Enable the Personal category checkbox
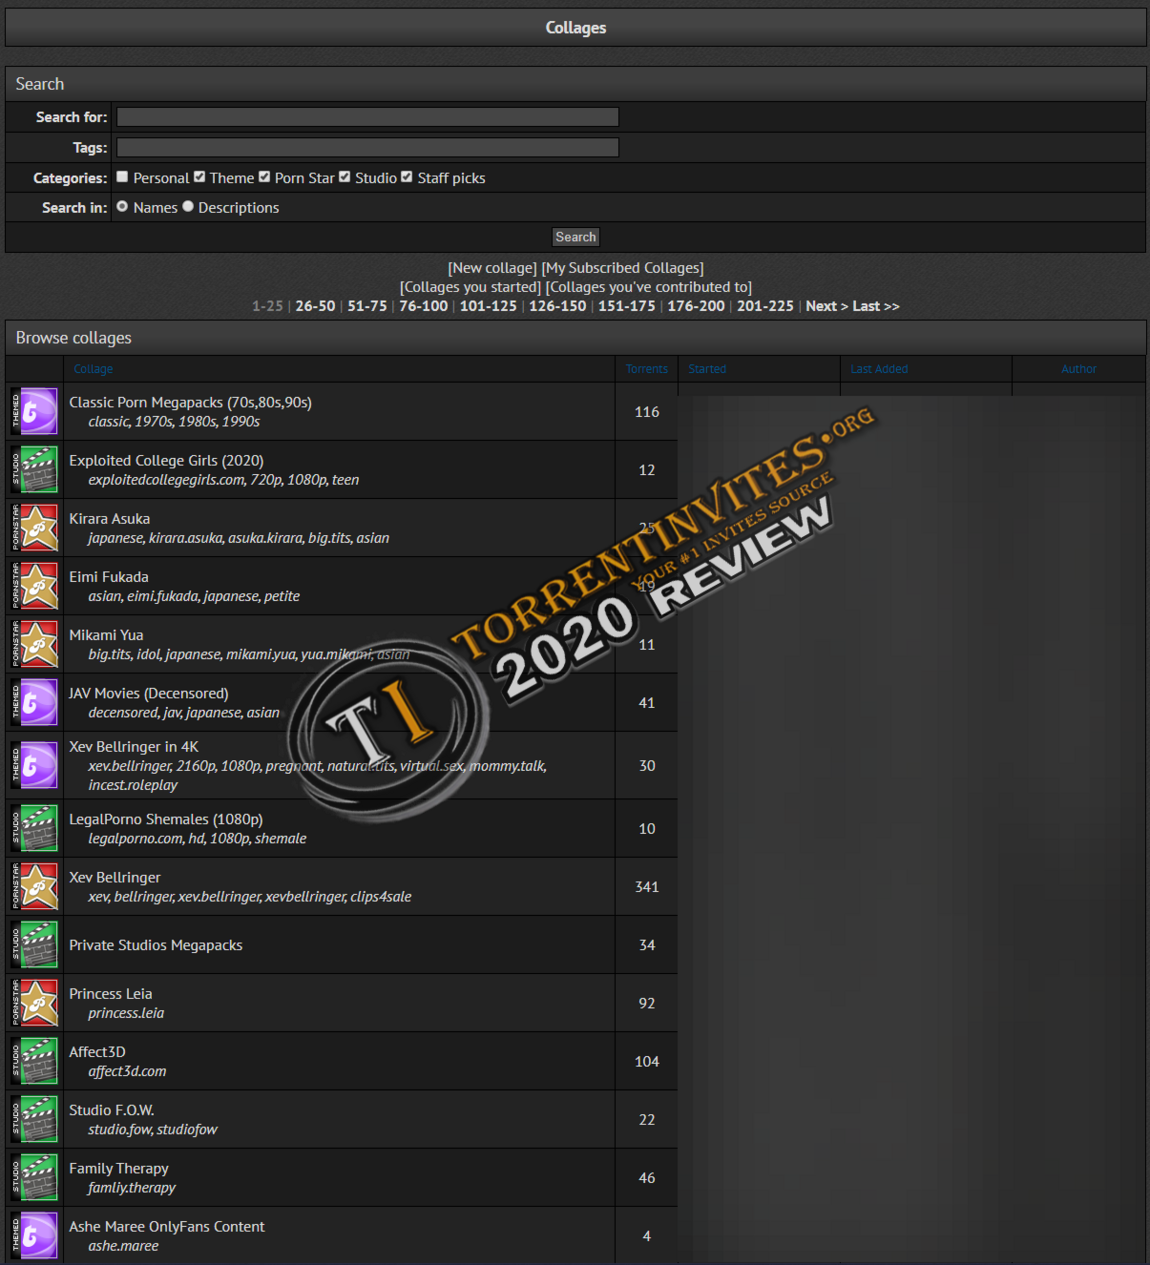This screenshot has width=1150, height=1265. coord(122,177)
